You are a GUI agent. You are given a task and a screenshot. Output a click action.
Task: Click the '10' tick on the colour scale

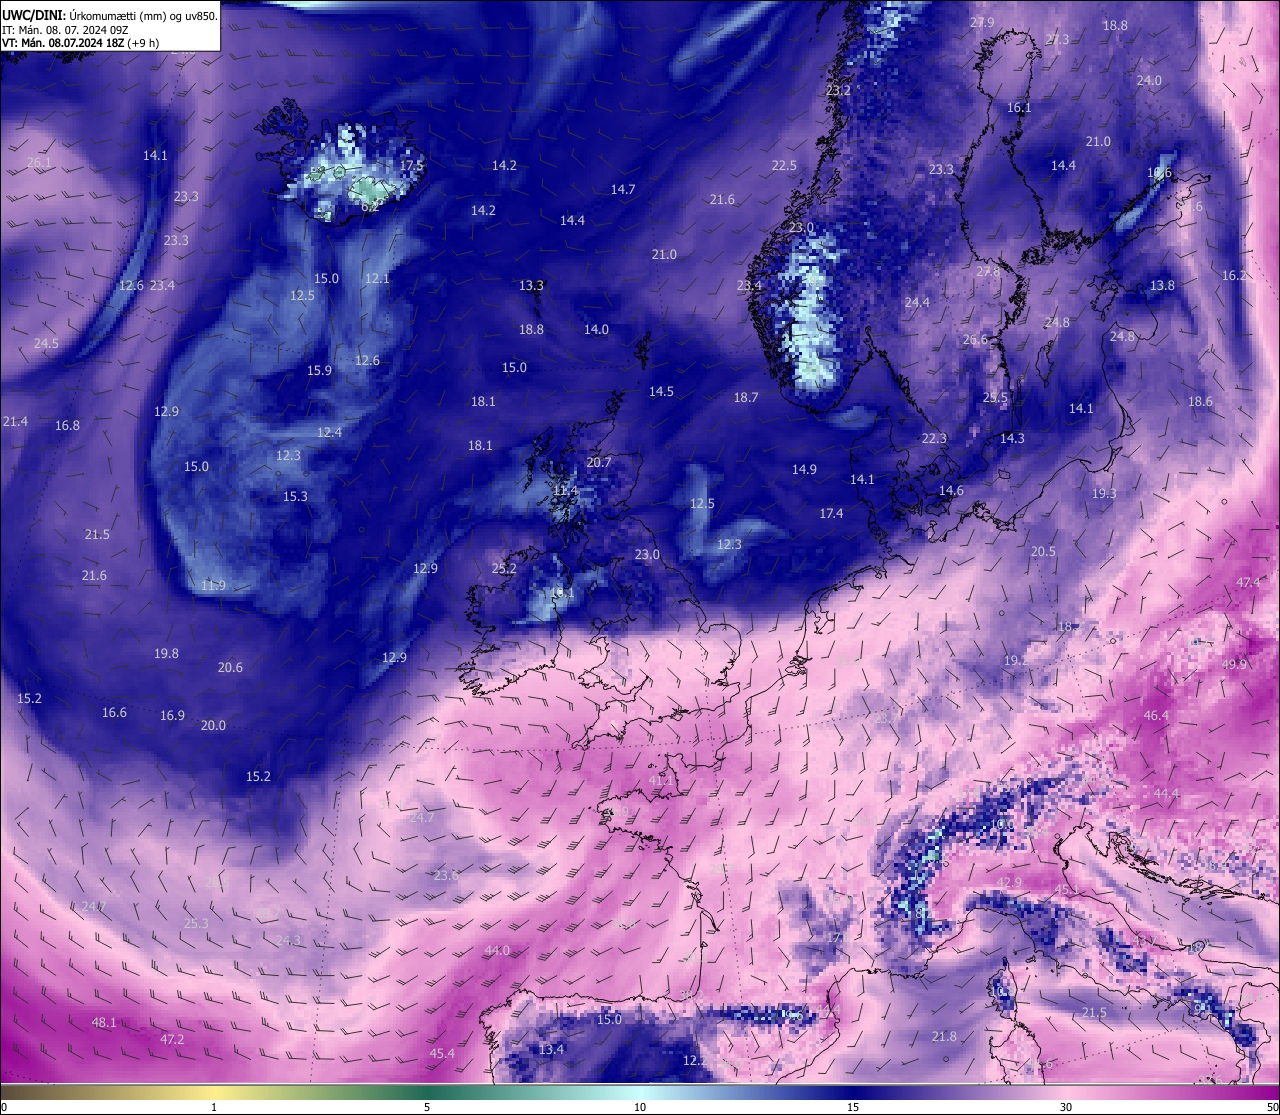tap(640, 1107)
